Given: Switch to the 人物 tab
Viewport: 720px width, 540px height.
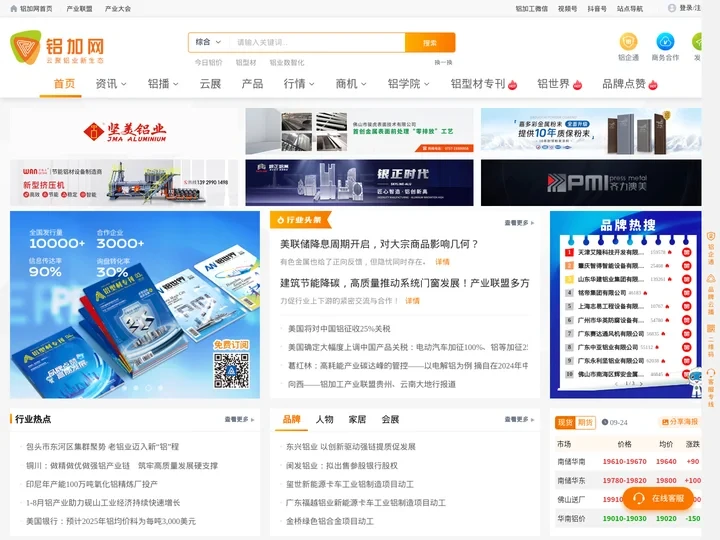Looking at the screenshot, I should (324, 419).
